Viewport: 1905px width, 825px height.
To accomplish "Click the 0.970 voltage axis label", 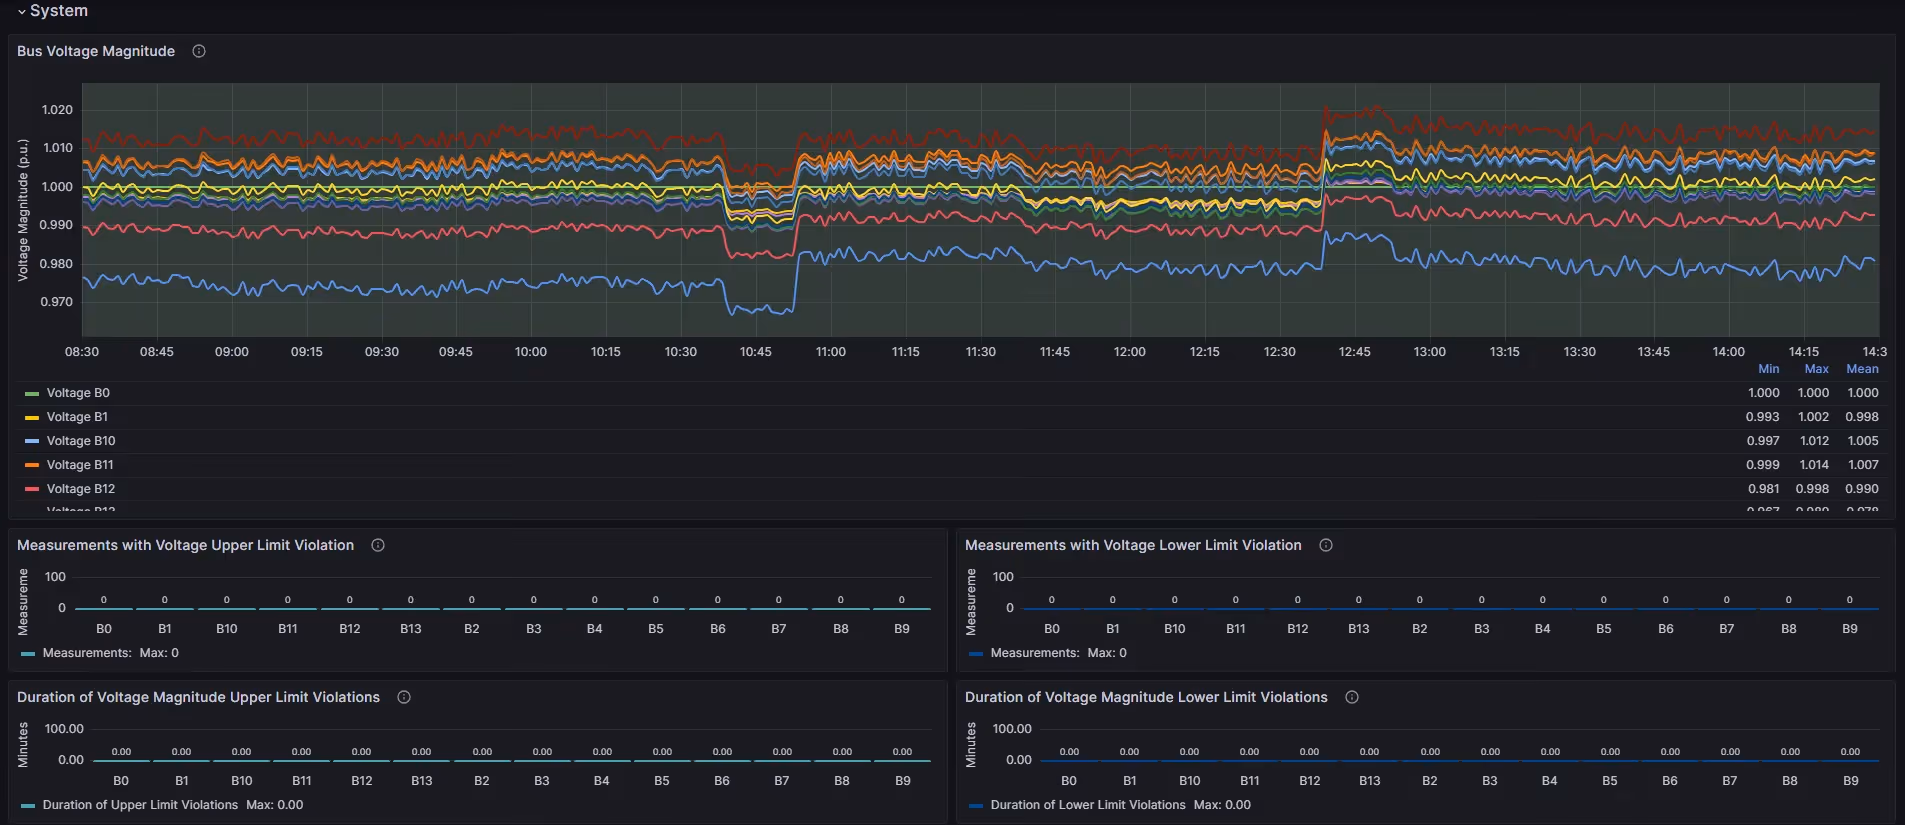I will 56,302.
